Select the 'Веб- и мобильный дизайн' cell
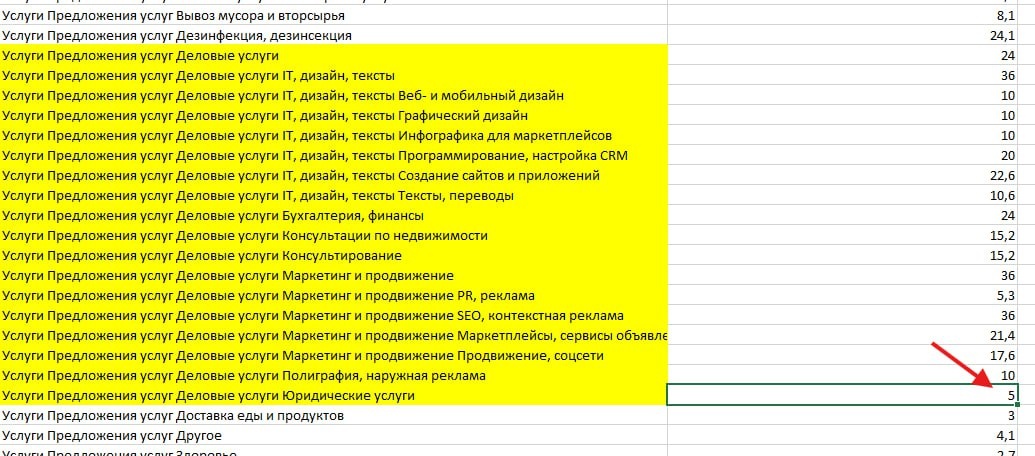This screenshot has width=1035, height=456. coord(333,95)
